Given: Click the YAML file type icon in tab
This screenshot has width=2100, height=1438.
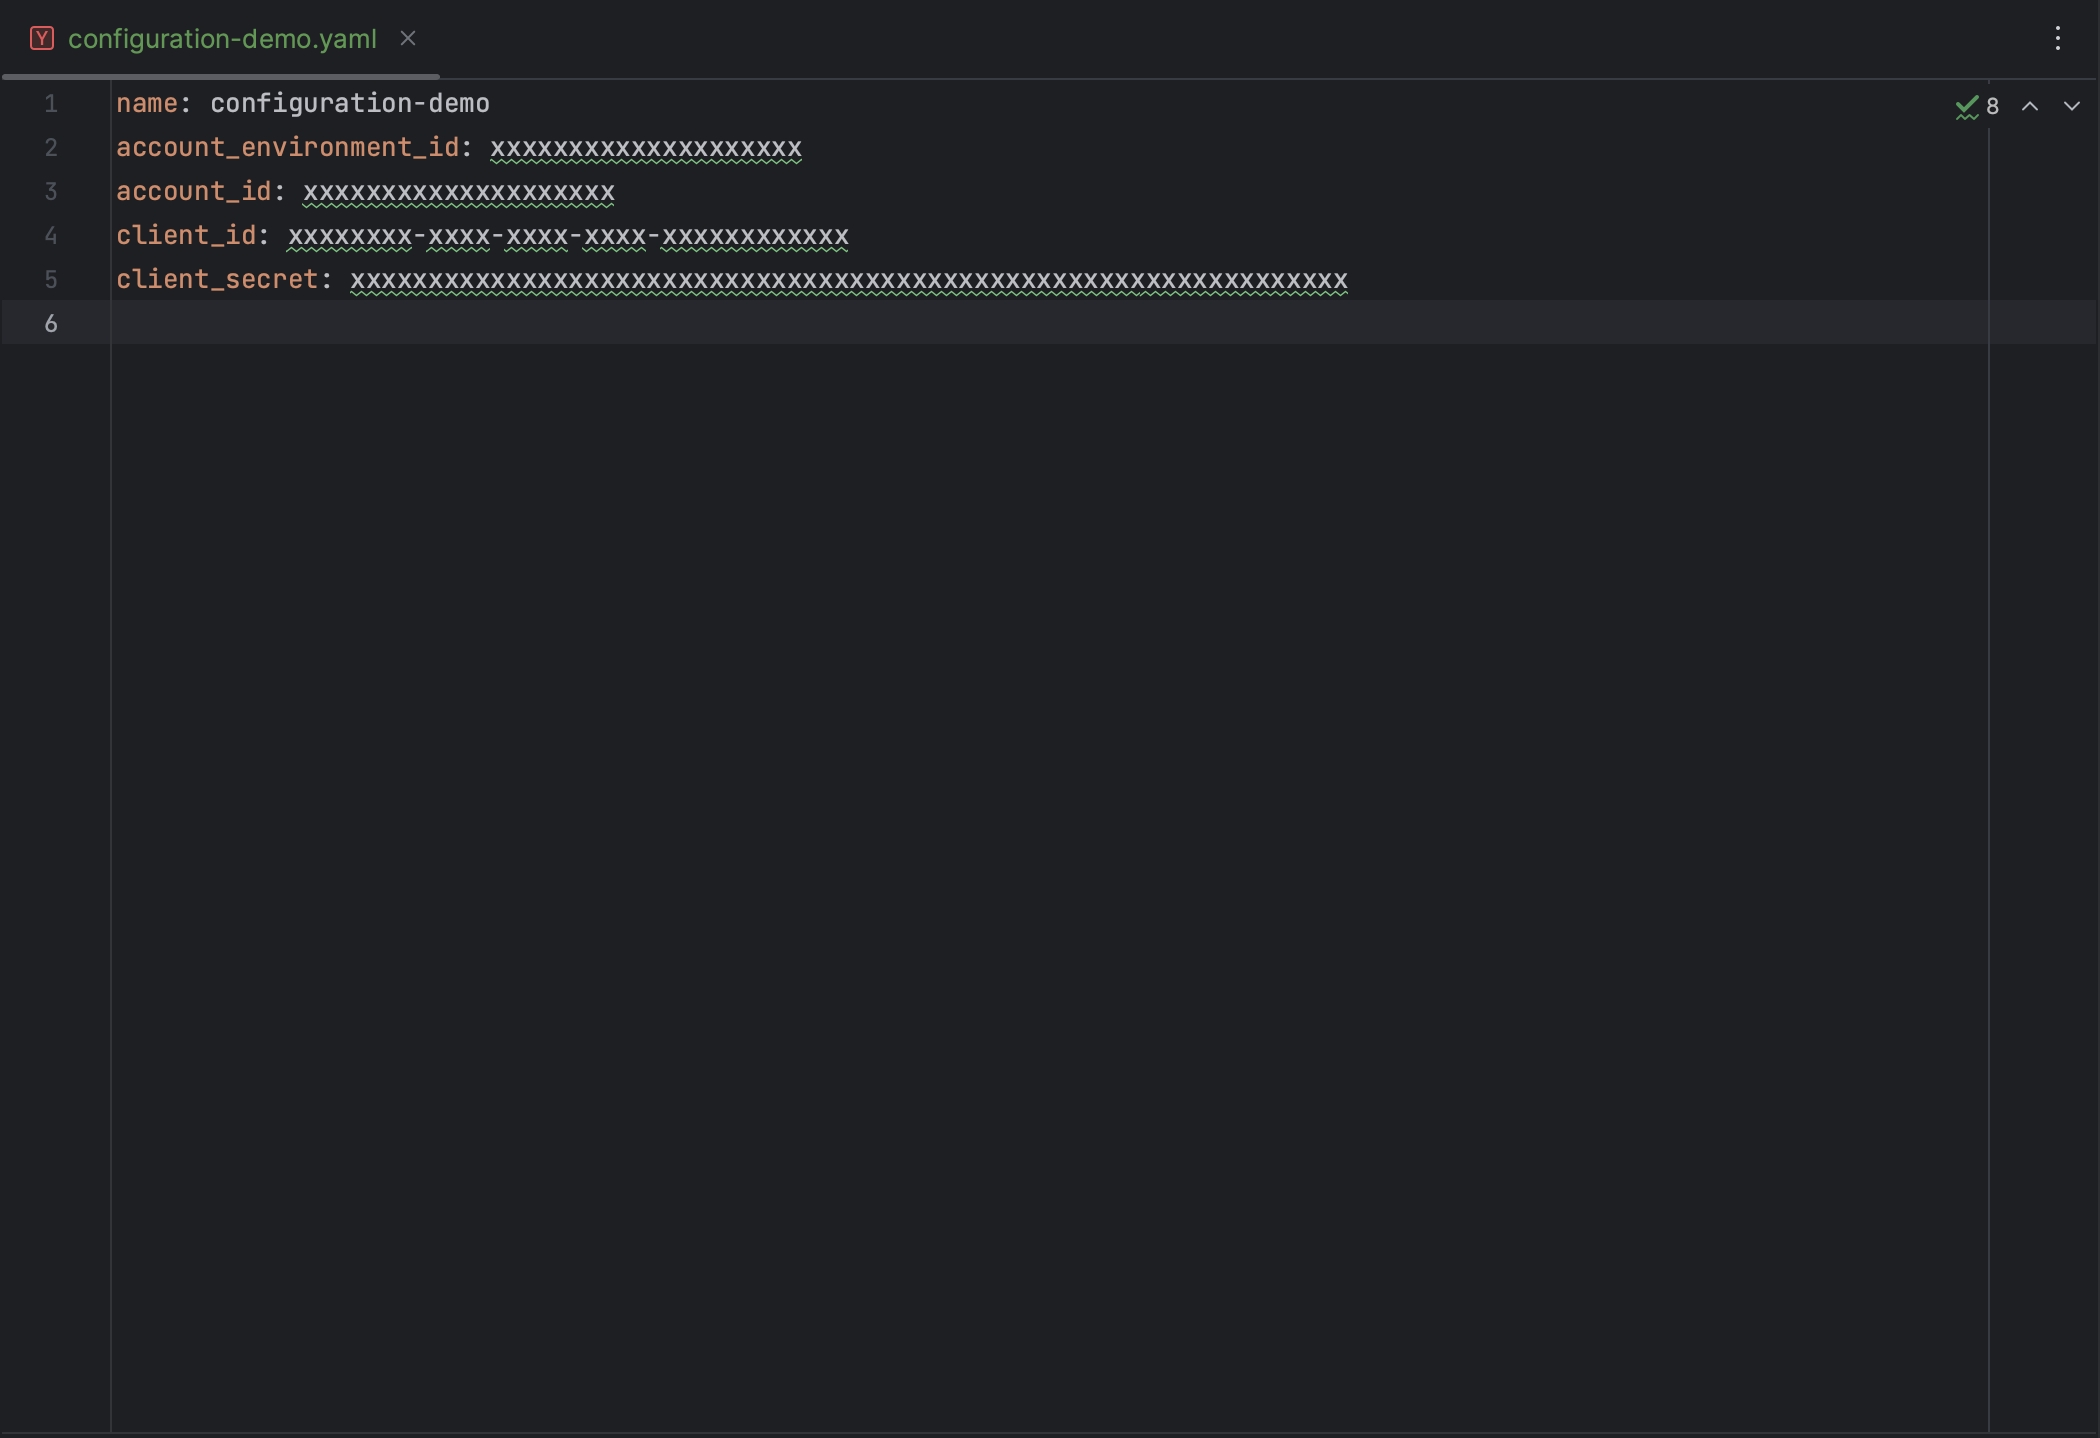Looking at the screenshot, I should tap(41, 39).
